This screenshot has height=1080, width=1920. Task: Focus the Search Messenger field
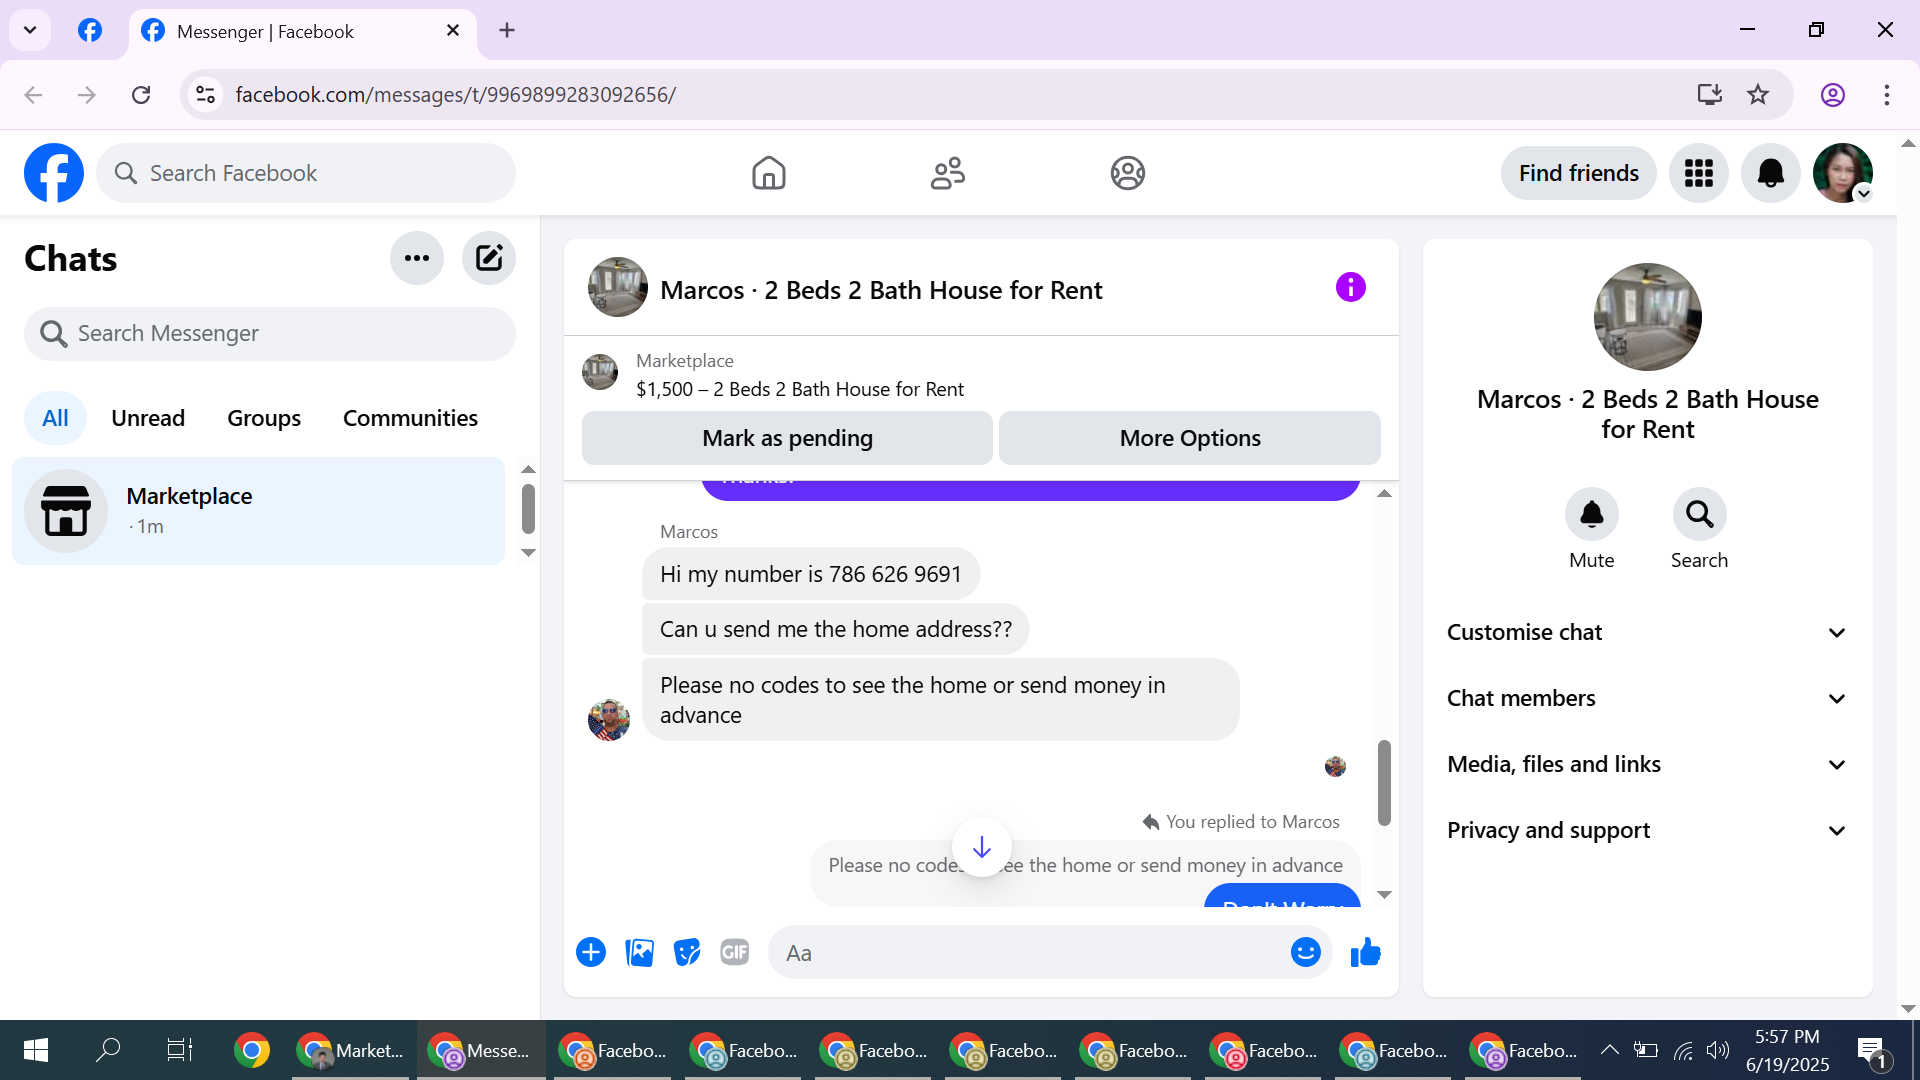pyautogui.click(x=270, y=333)
